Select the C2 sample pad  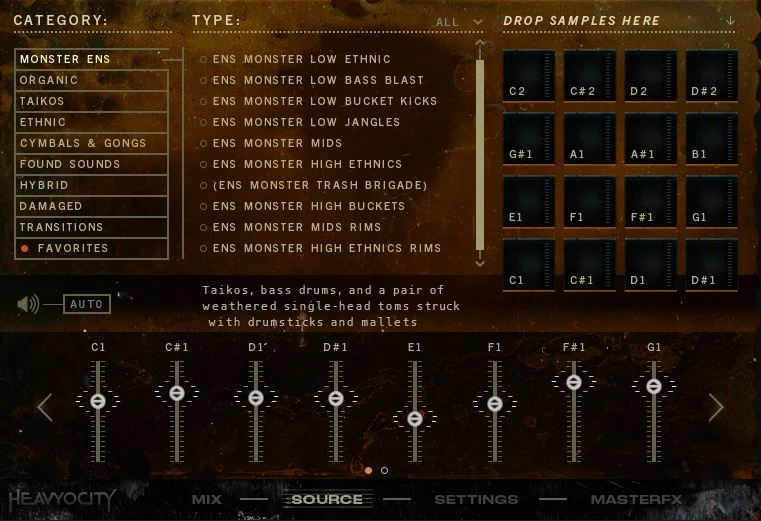[529, 75]
